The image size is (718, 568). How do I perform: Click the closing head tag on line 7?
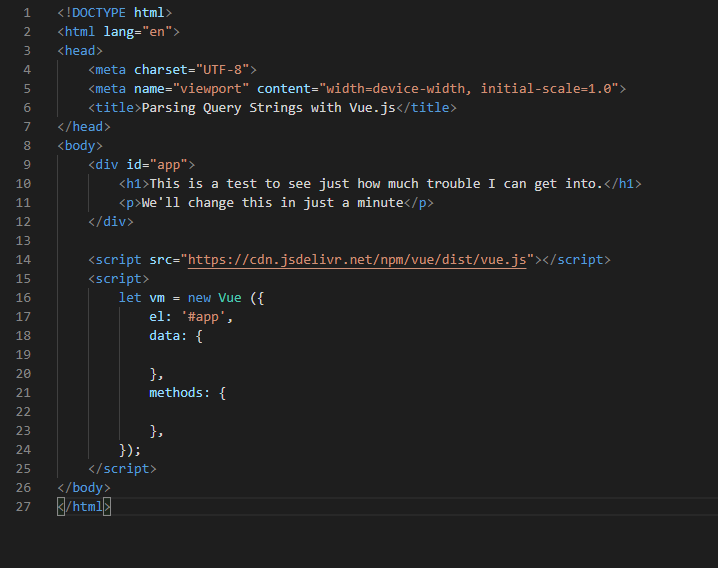84,127
